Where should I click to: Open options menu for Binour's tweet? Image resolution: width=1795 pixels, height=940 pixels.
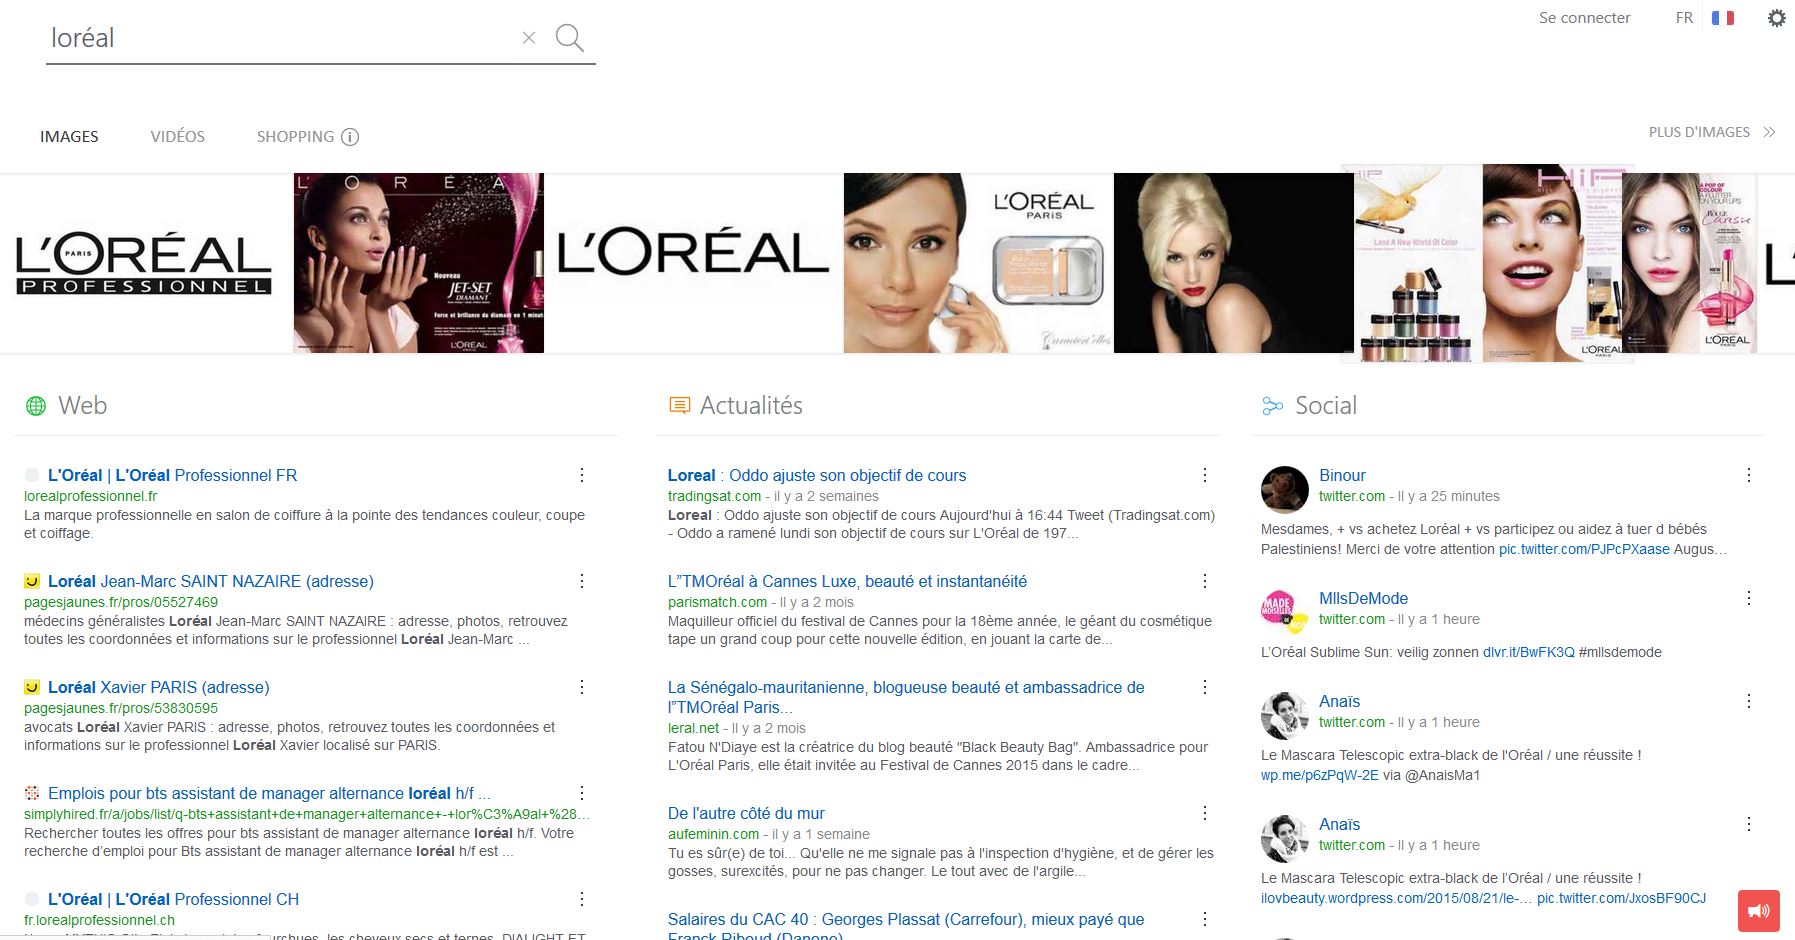1749,476
